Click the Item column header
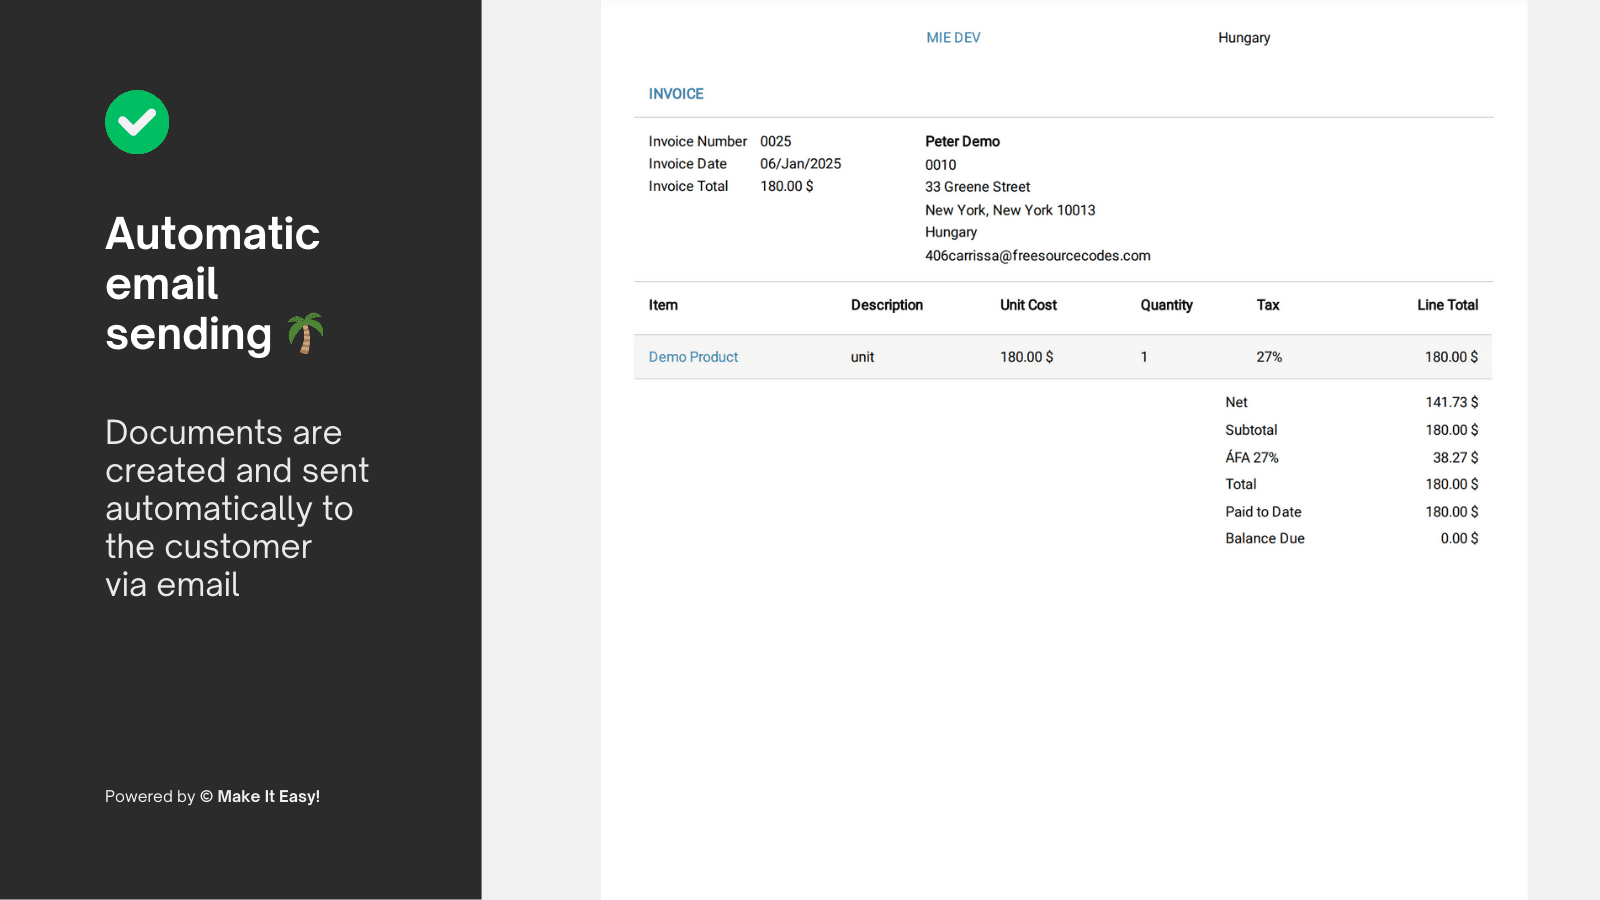Screen dimensions: 1600x900 (x=663, y=305)
